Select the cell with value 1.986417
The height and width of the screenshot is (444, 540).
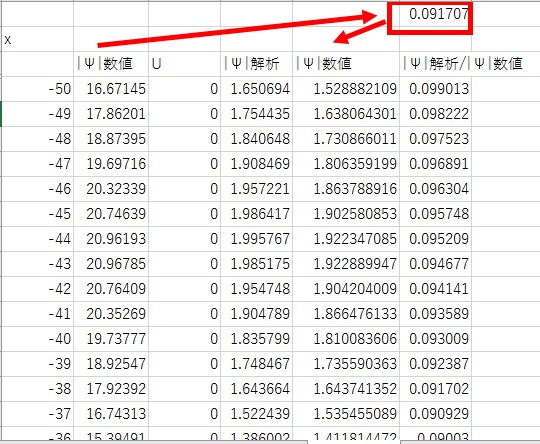(x=257, y=214)
